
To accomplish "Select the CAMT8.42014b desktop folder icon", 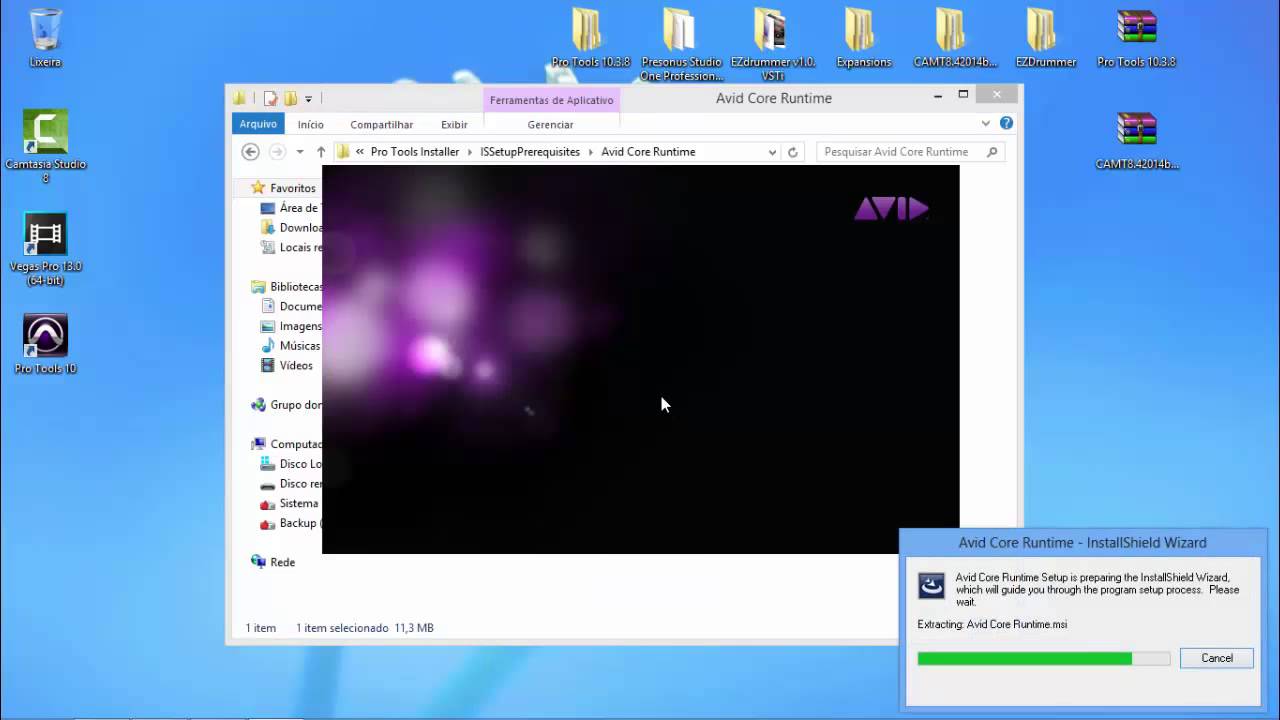I will 954,38.
